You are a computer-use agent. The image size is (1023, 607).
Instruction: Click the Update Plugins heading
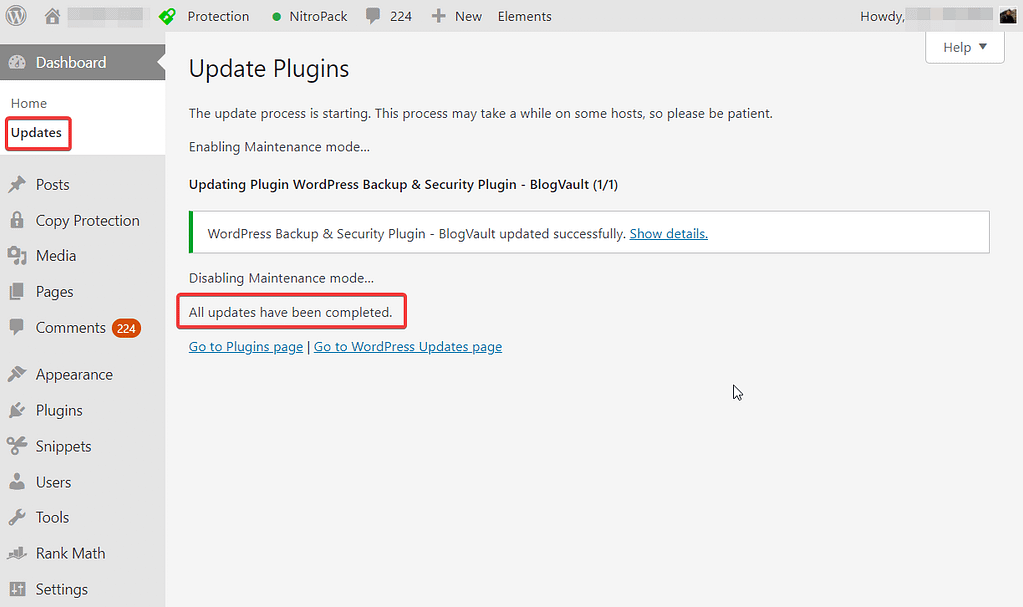tap(269, 69)
